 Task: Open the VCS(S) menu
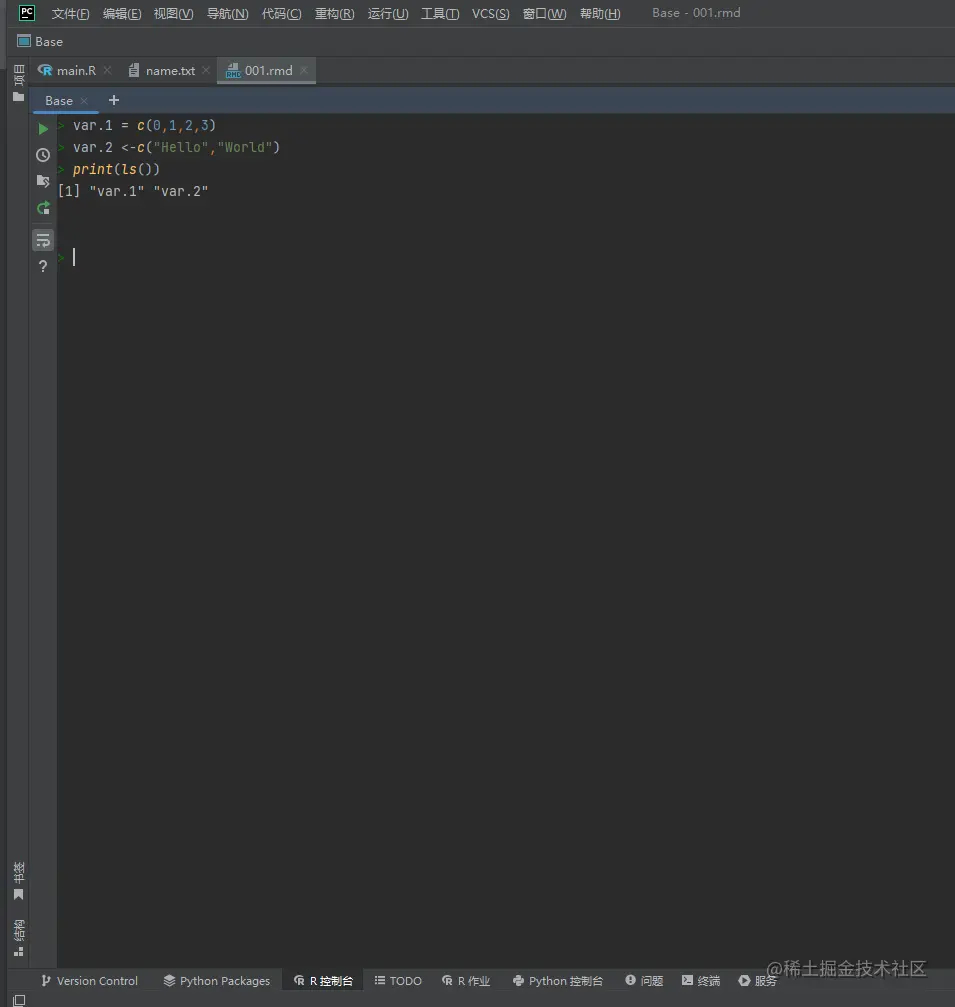point(491,13)
